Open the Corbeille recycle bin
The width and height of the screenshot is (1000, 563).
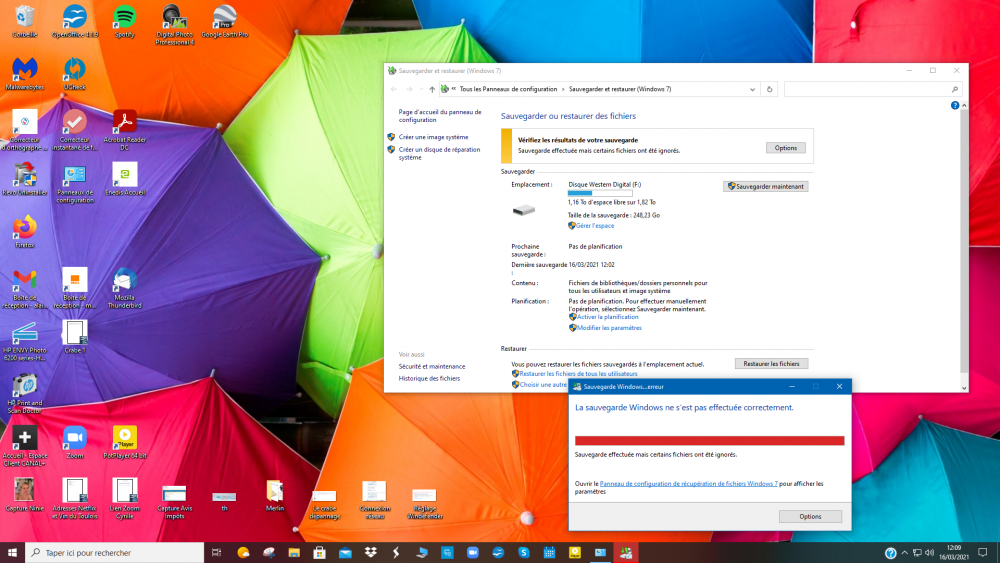(x=25, y=18)
